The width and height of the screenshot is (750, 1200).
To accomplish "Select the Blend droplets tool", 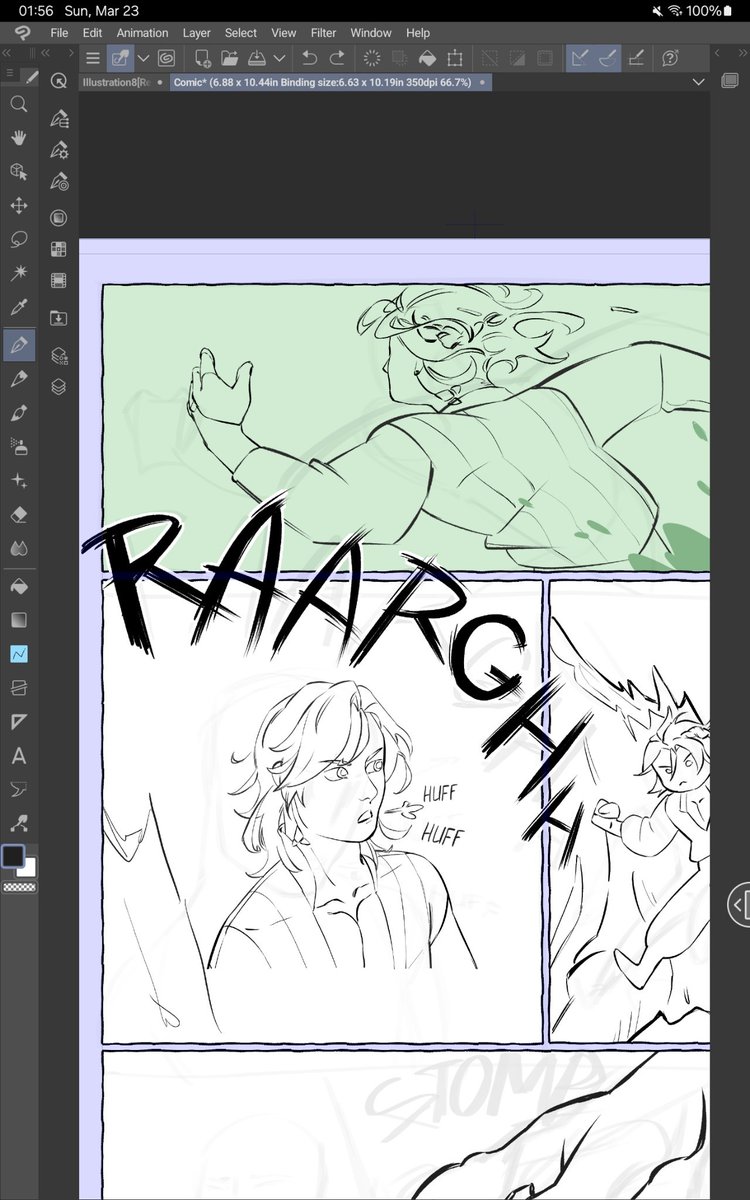I will coord(18,548).
